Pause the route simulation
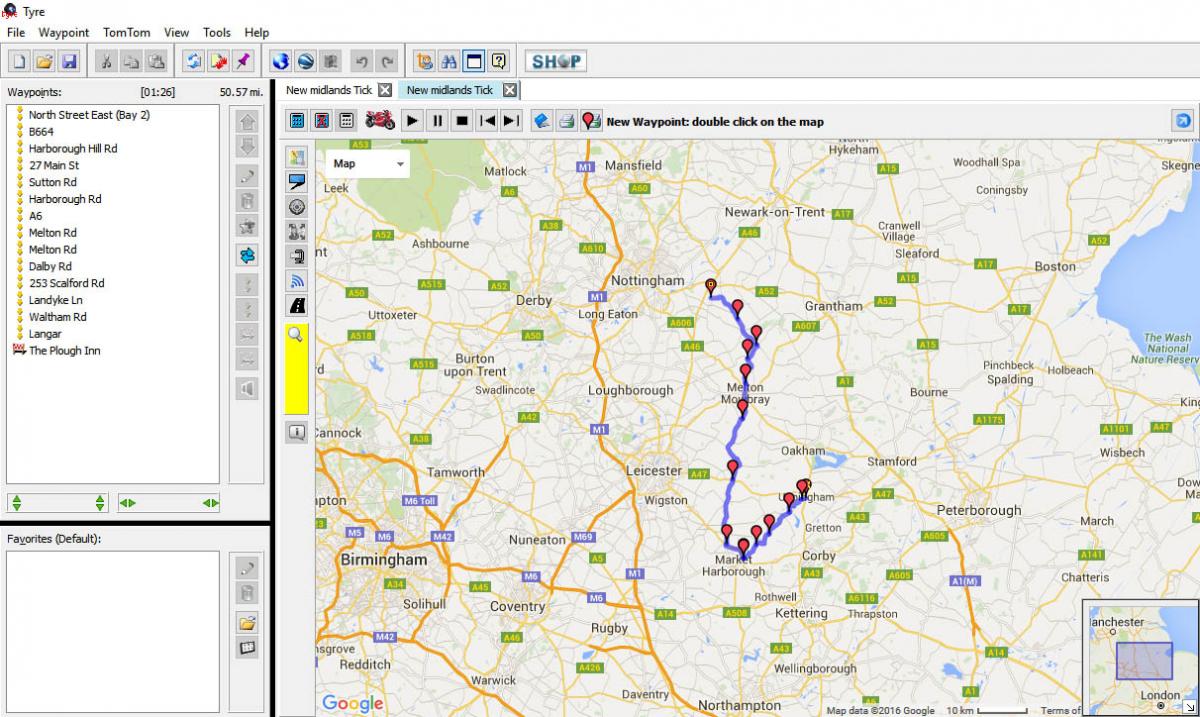 [437, 121]
